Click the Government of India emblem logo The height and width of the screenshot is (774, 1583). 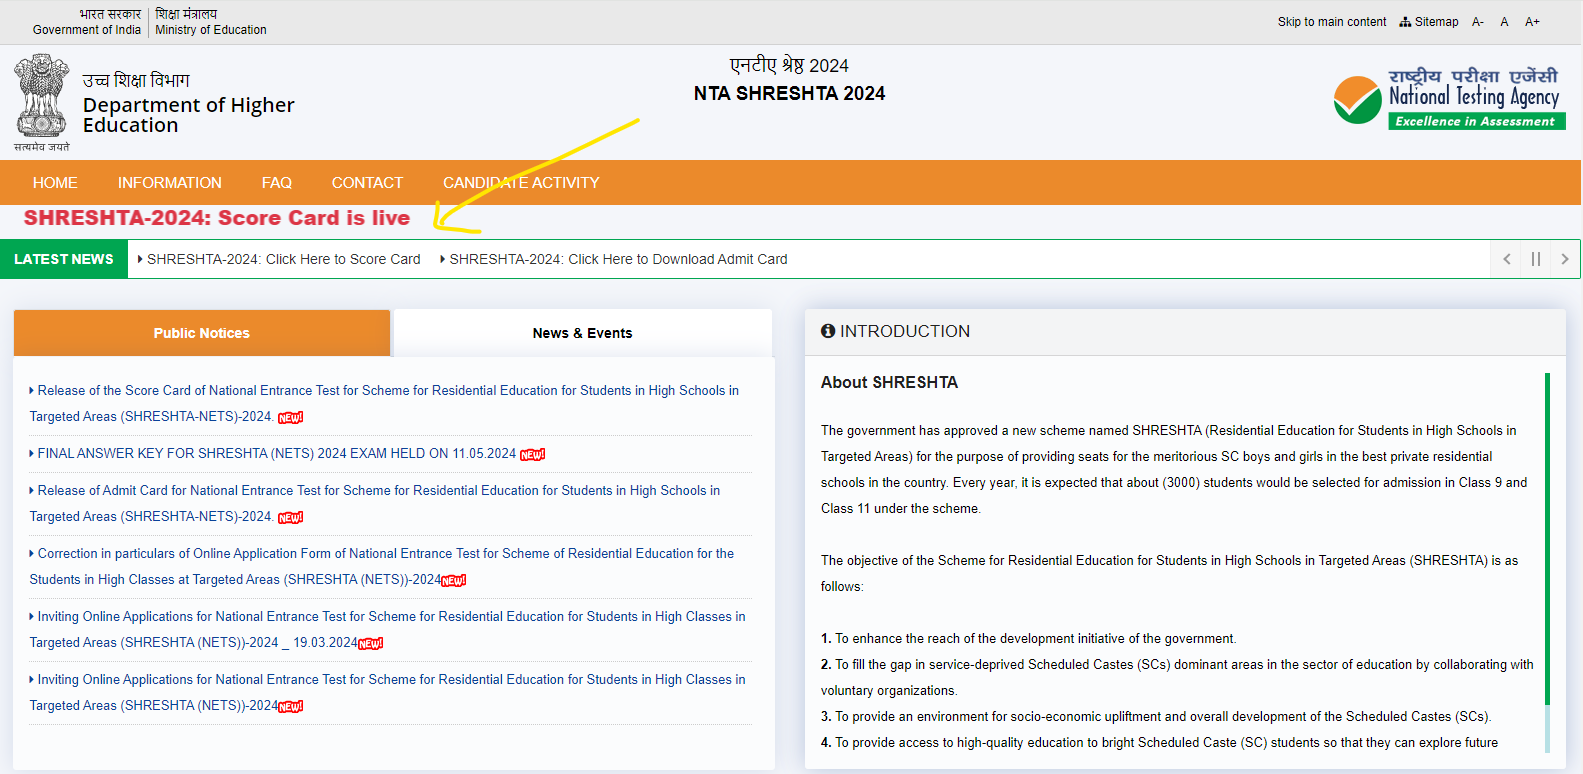coord(42,102)
